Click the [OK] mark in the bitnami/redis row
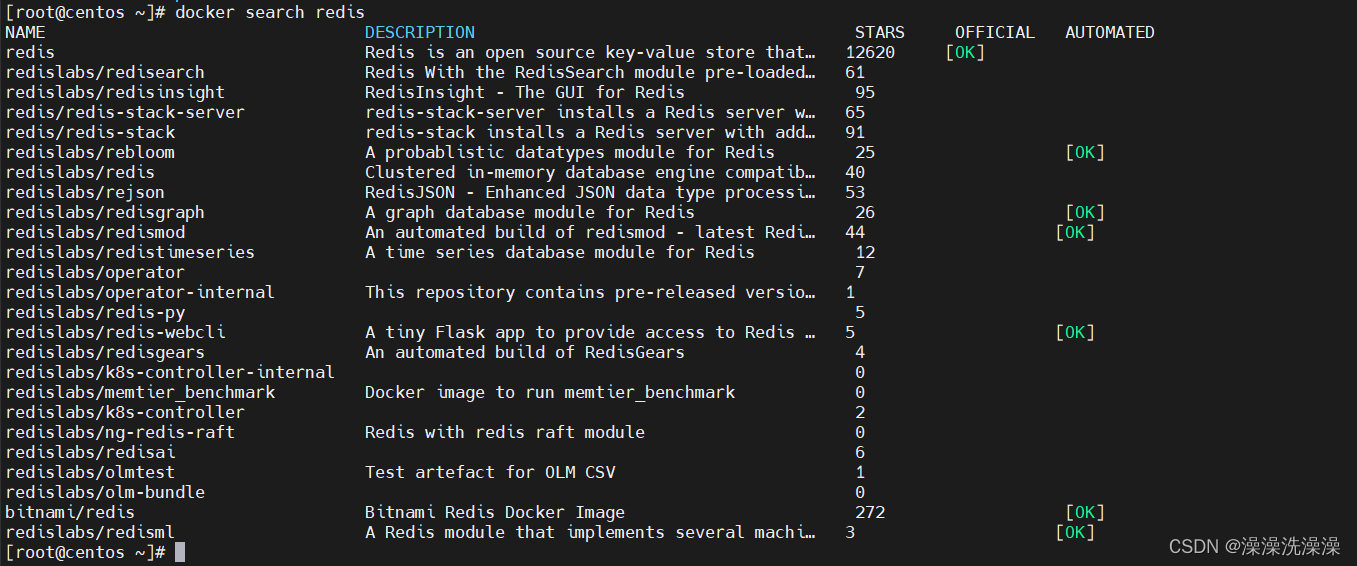1357x566 pixels. (x=1085, y=512)
